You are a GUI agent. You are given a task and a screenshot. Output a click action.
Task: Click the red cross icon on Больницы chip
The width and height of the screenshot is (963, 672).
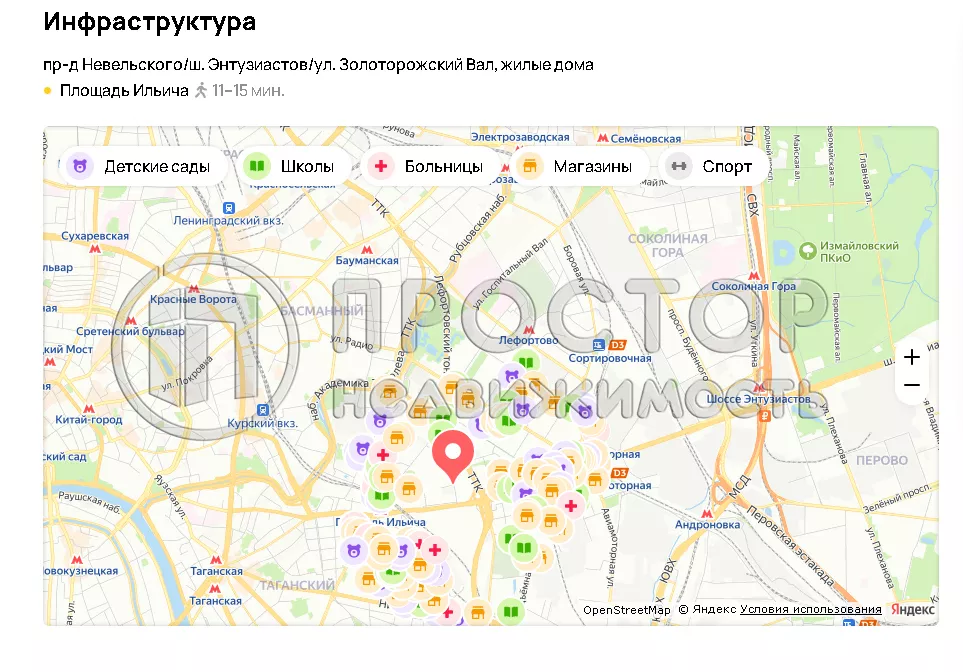click(381, 166)
